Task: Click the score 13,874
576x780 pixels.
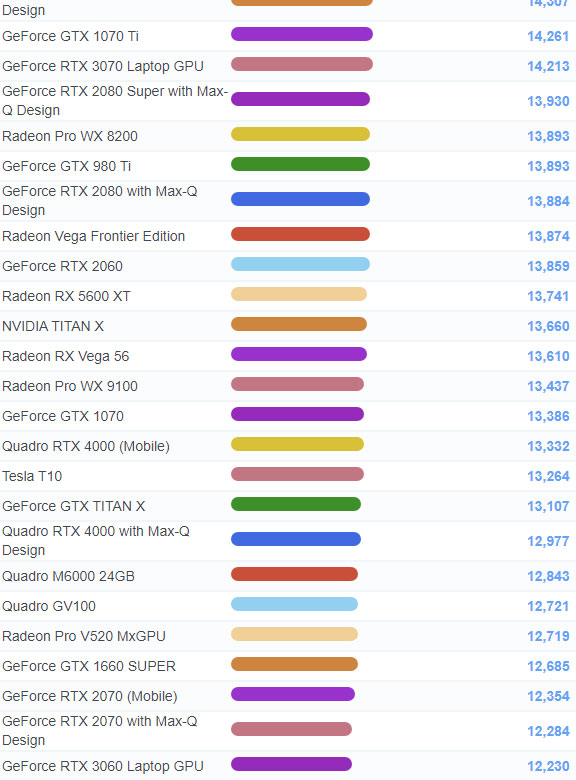Action: click(x=548, y=236)
